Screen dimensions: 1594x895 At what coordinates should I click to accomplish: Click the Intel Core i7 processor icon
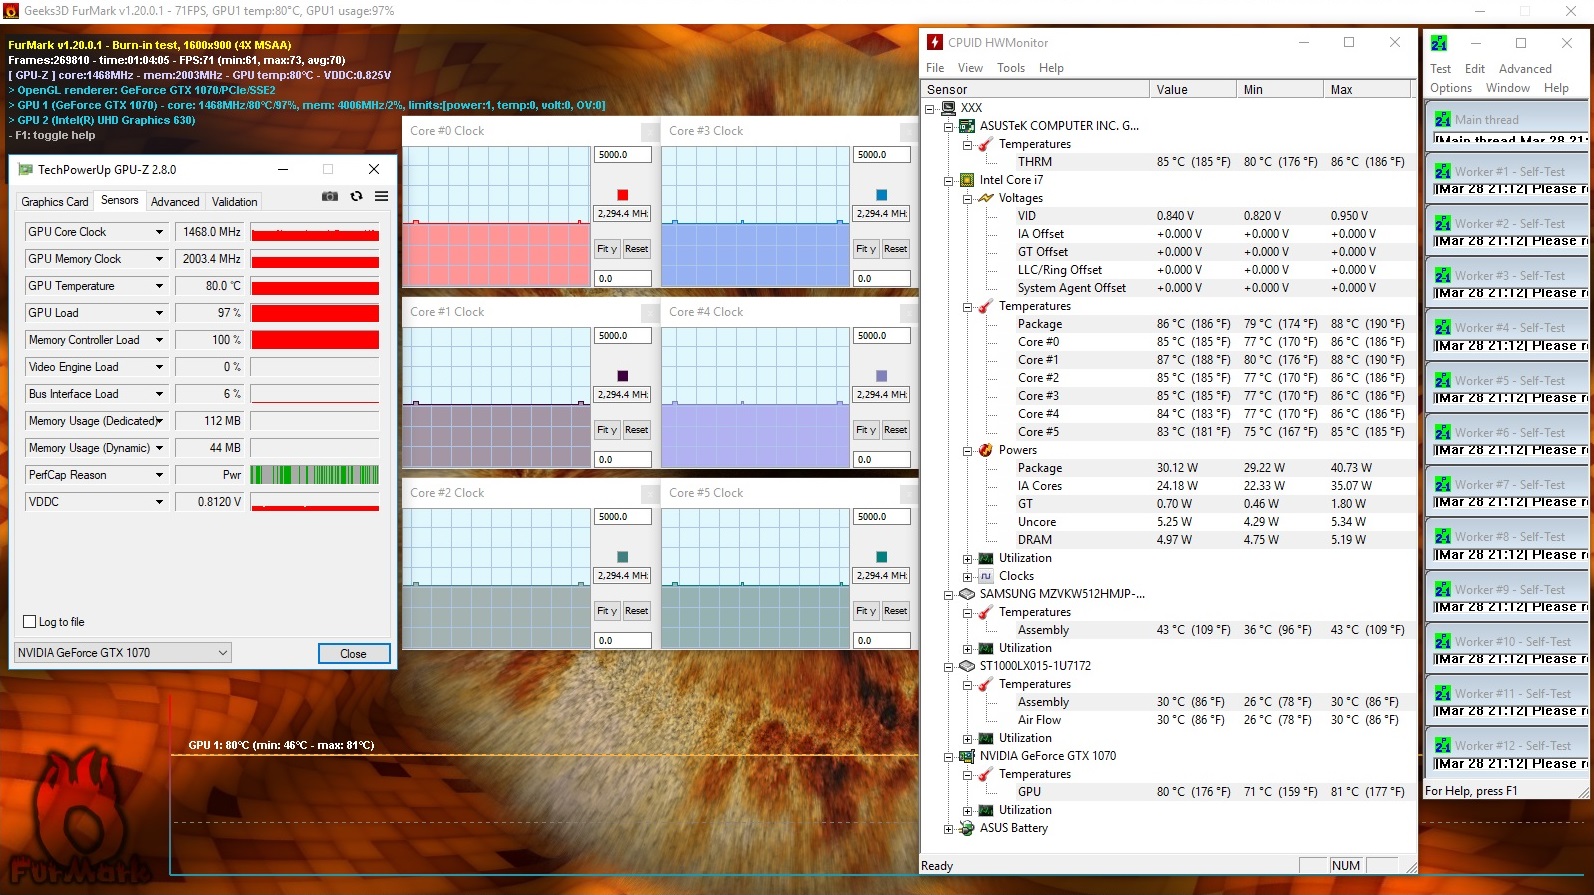coord(967,180)
